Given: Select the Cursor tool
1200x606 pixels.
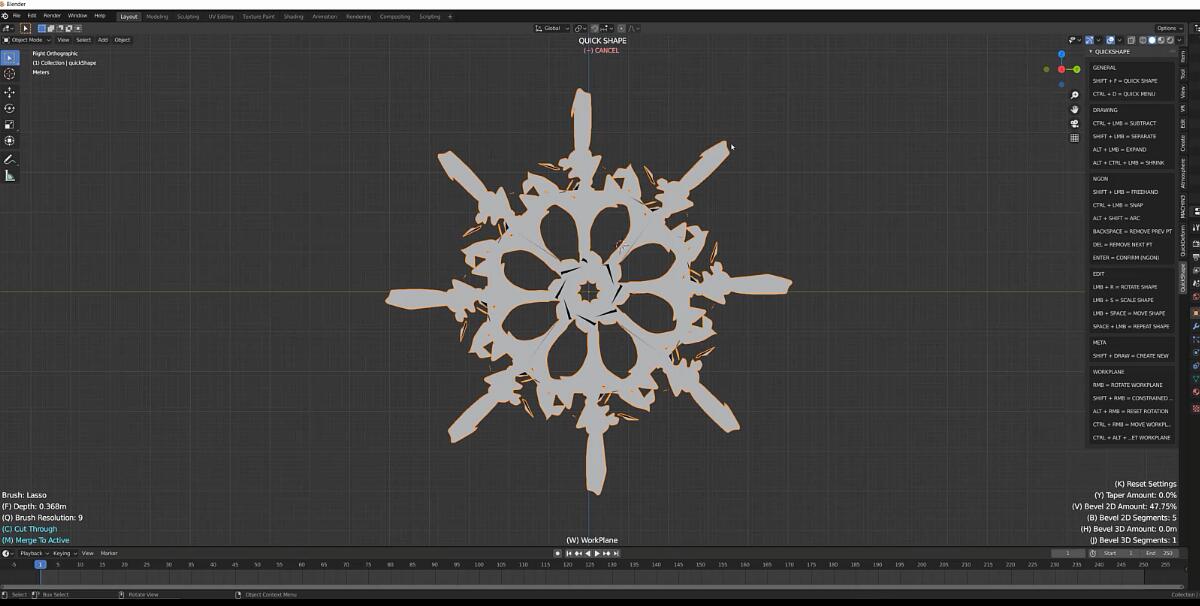Looking at the screenshot, I should (10, 74).
